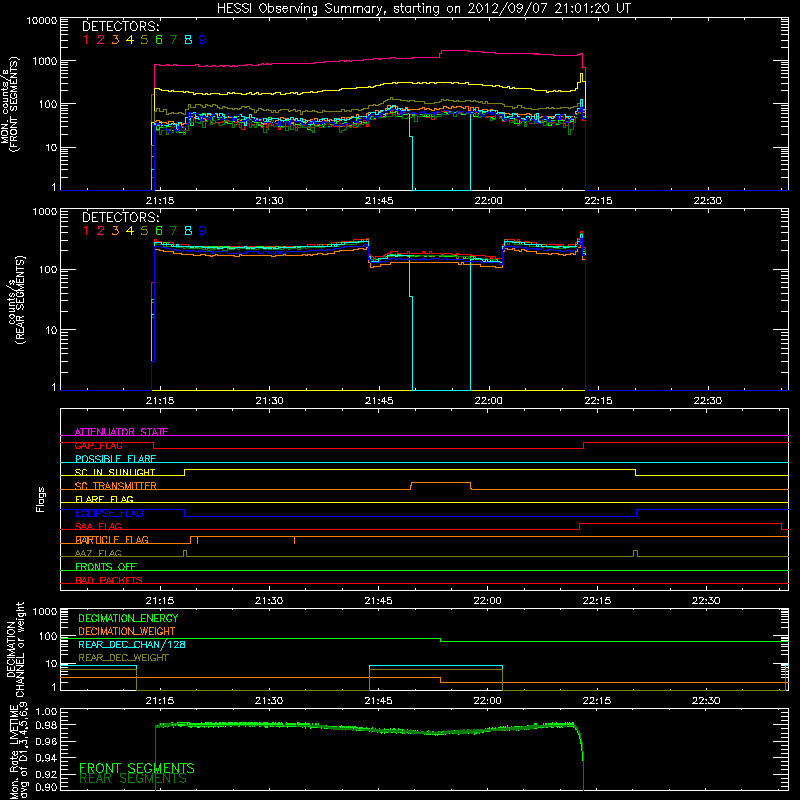Click the POSSIBLE_FLARE flag label
Screen dimensions: 800x800
click(115, 459)
